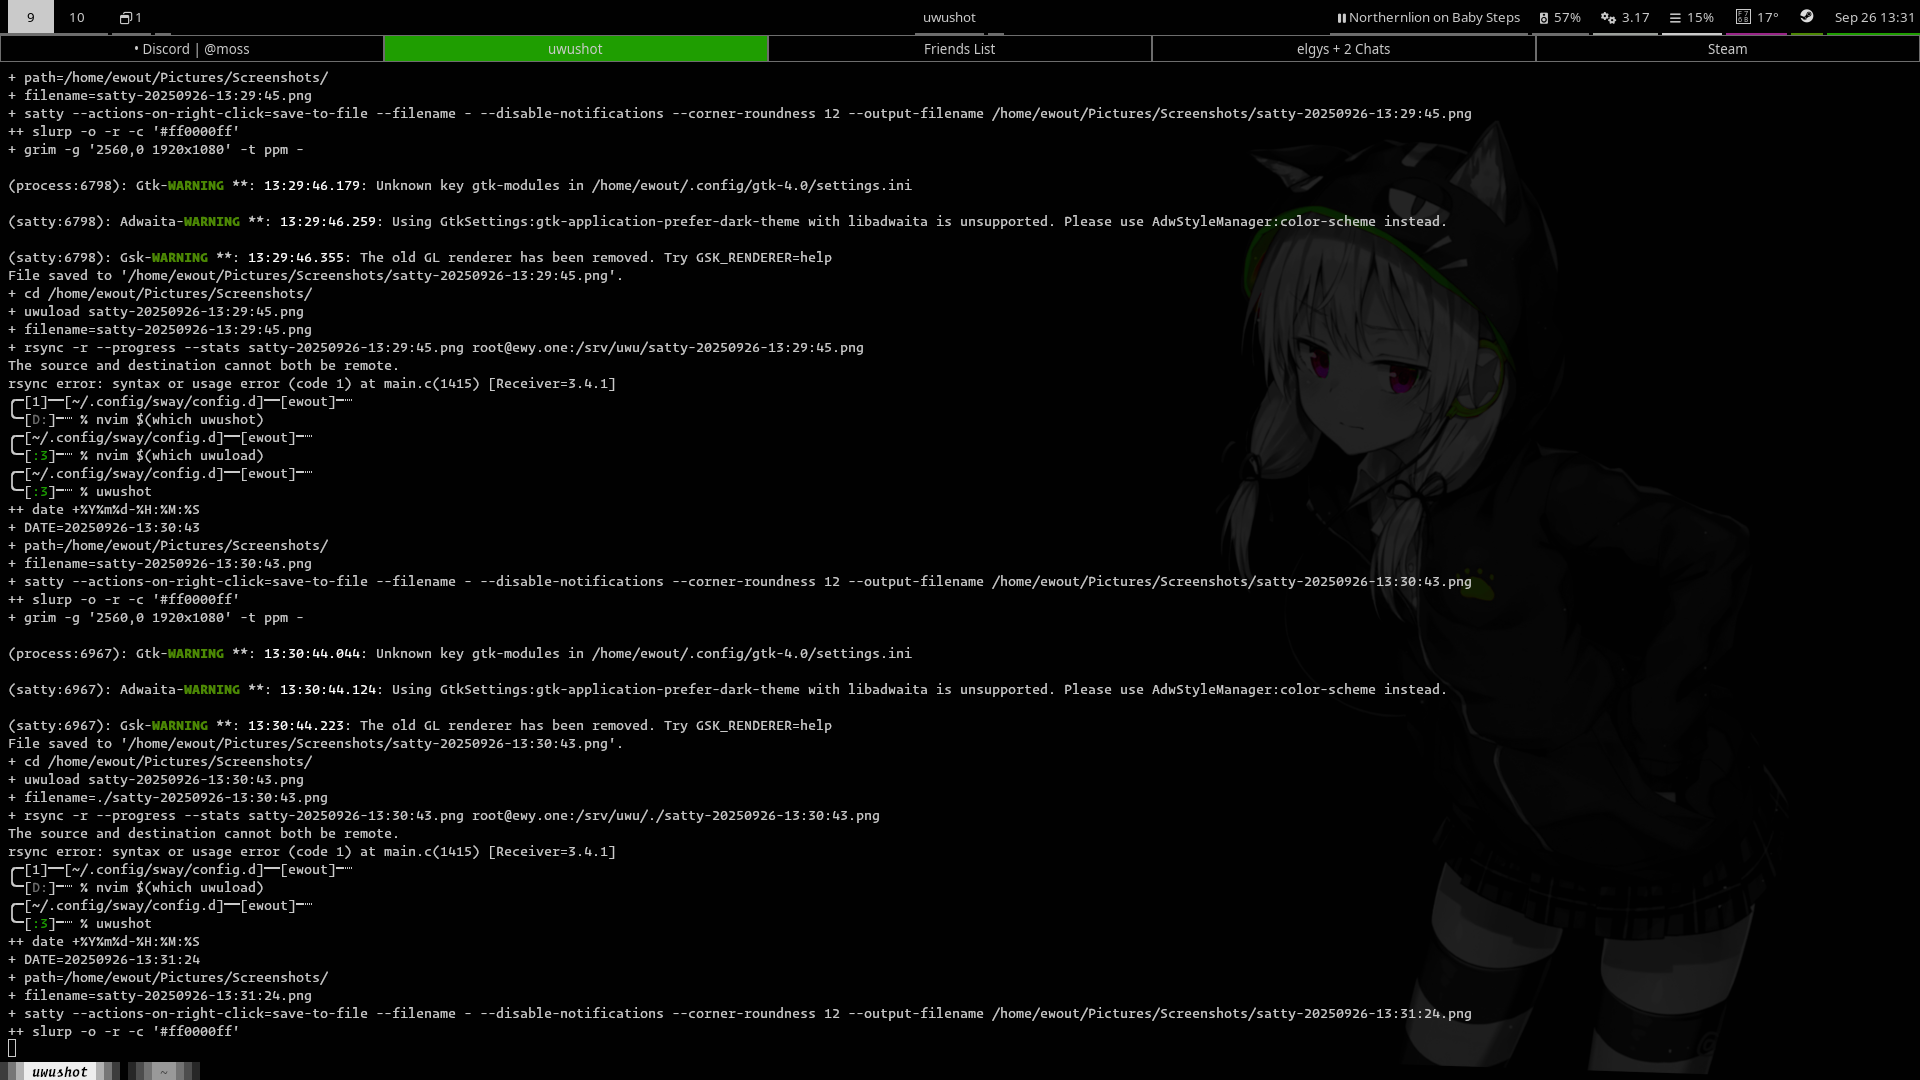Switch to workspace 10
1920x1080 pixels.
point(77,17)
